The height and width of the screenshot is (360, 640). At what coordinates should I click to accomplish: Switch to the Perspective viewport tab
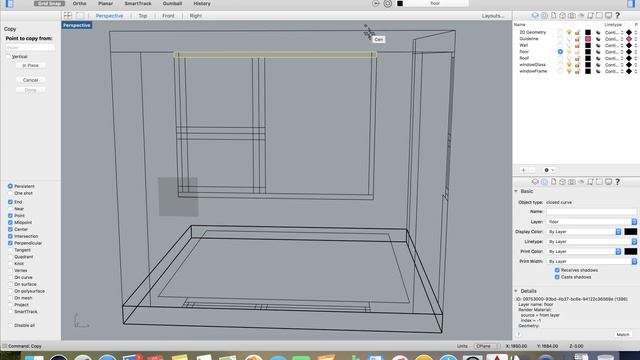point(109,16)
